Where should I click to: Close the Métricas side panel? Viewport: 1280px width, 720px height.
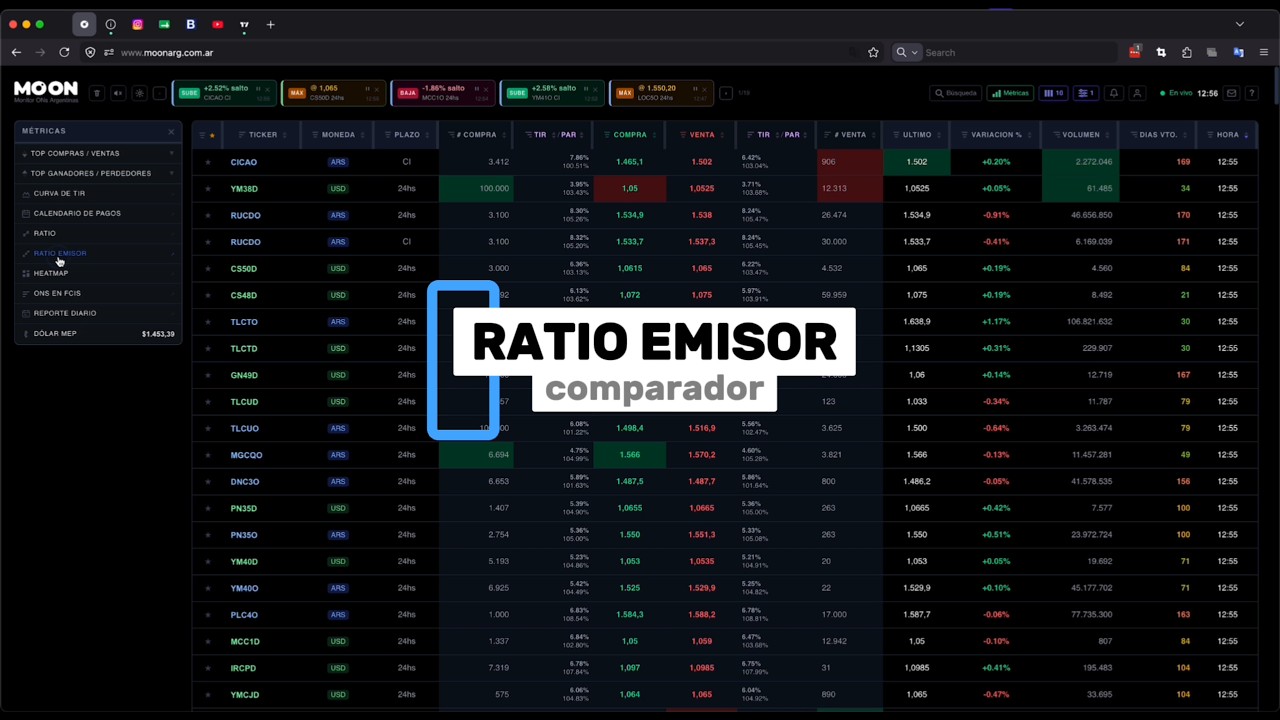click(171, 131)
